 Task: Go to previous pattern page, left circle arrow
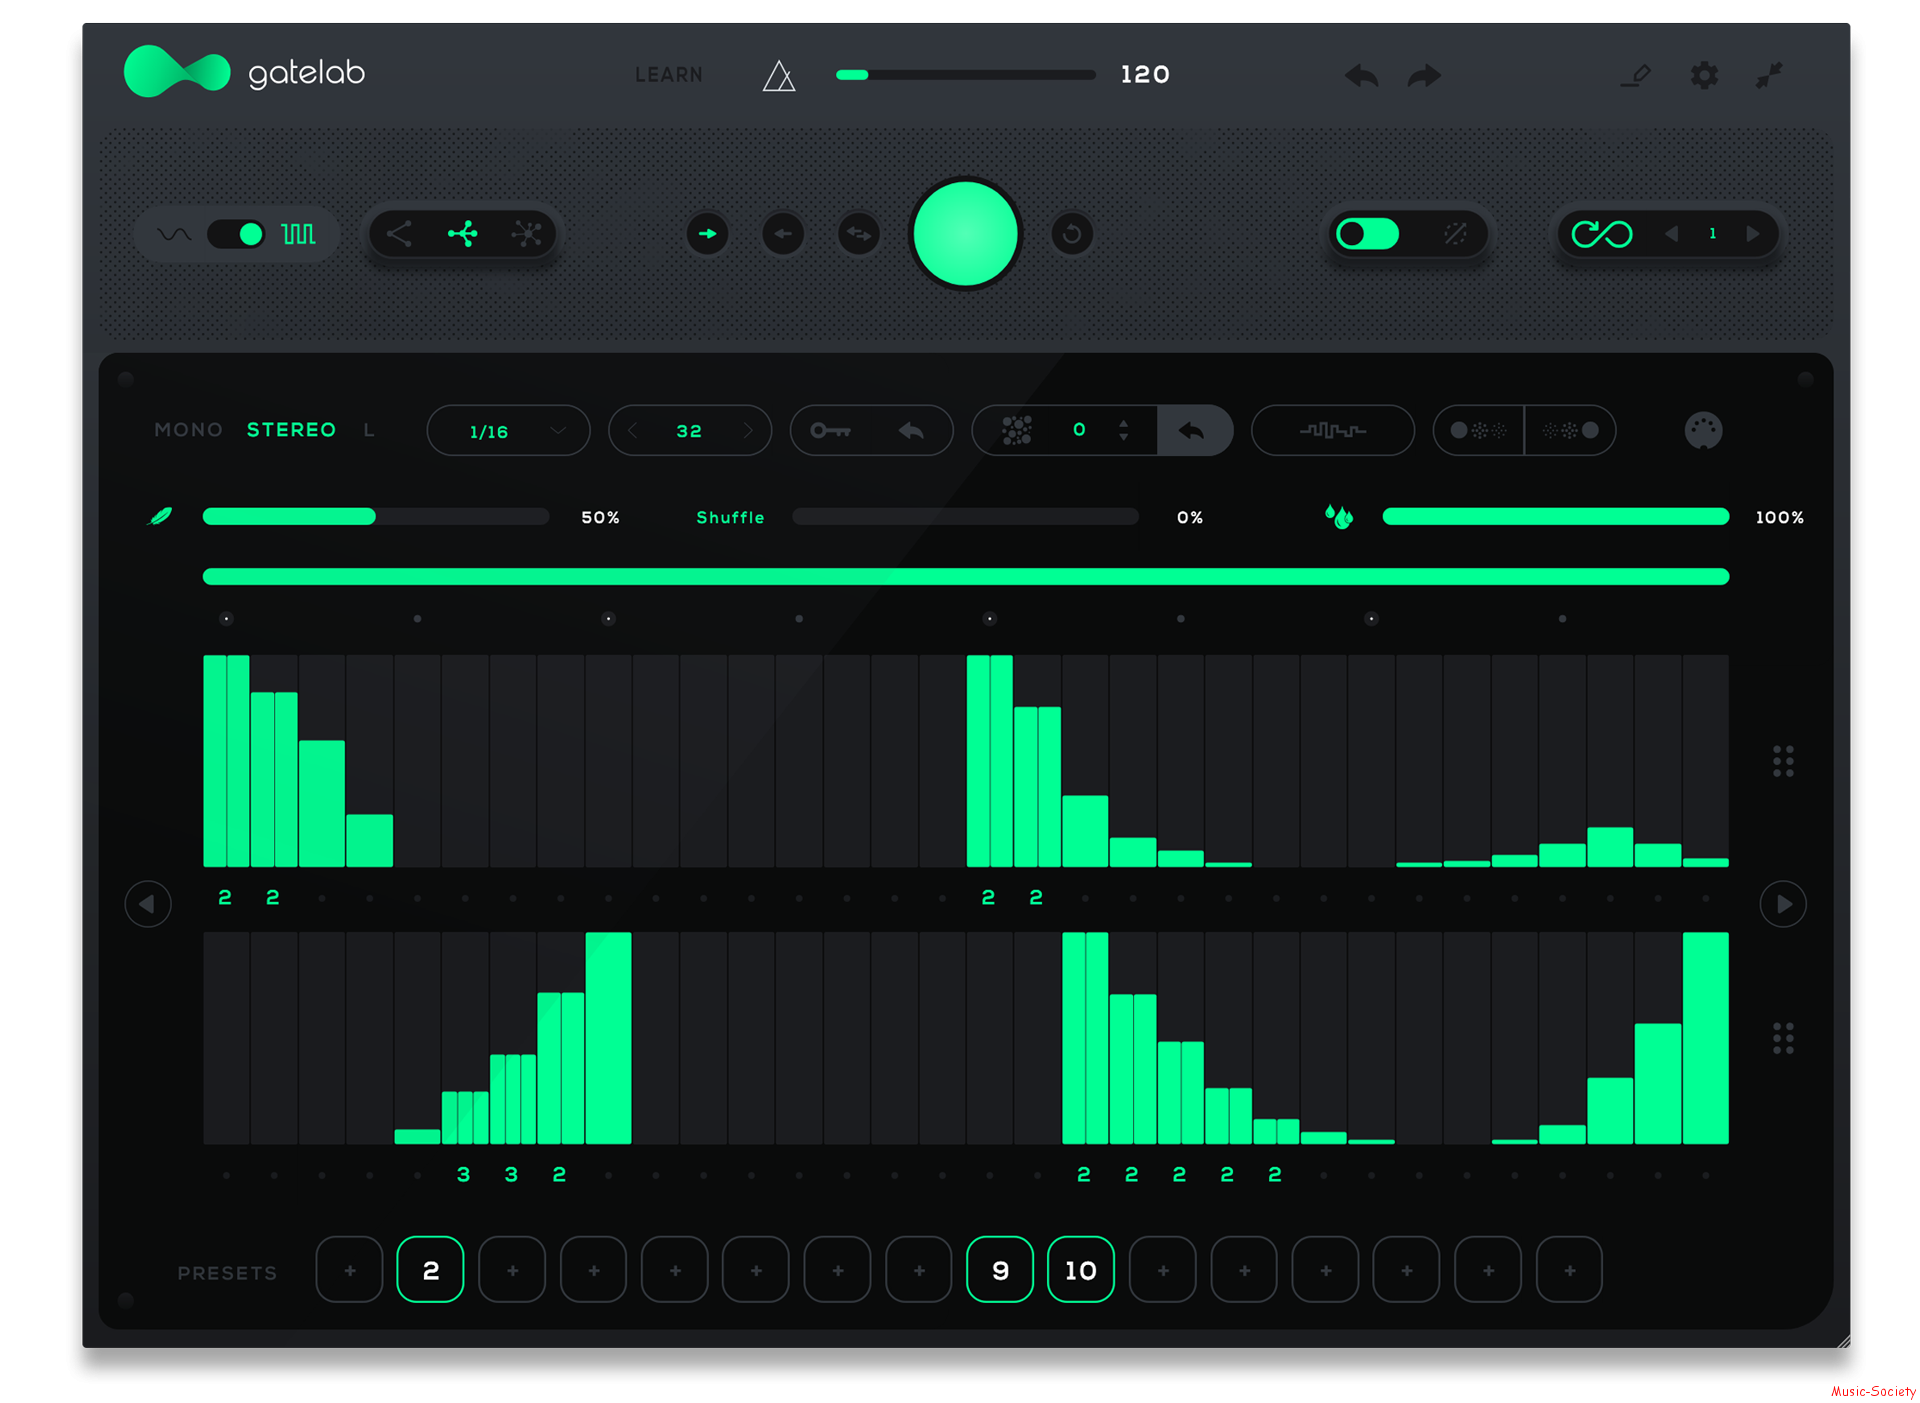[x=148, y=904]
